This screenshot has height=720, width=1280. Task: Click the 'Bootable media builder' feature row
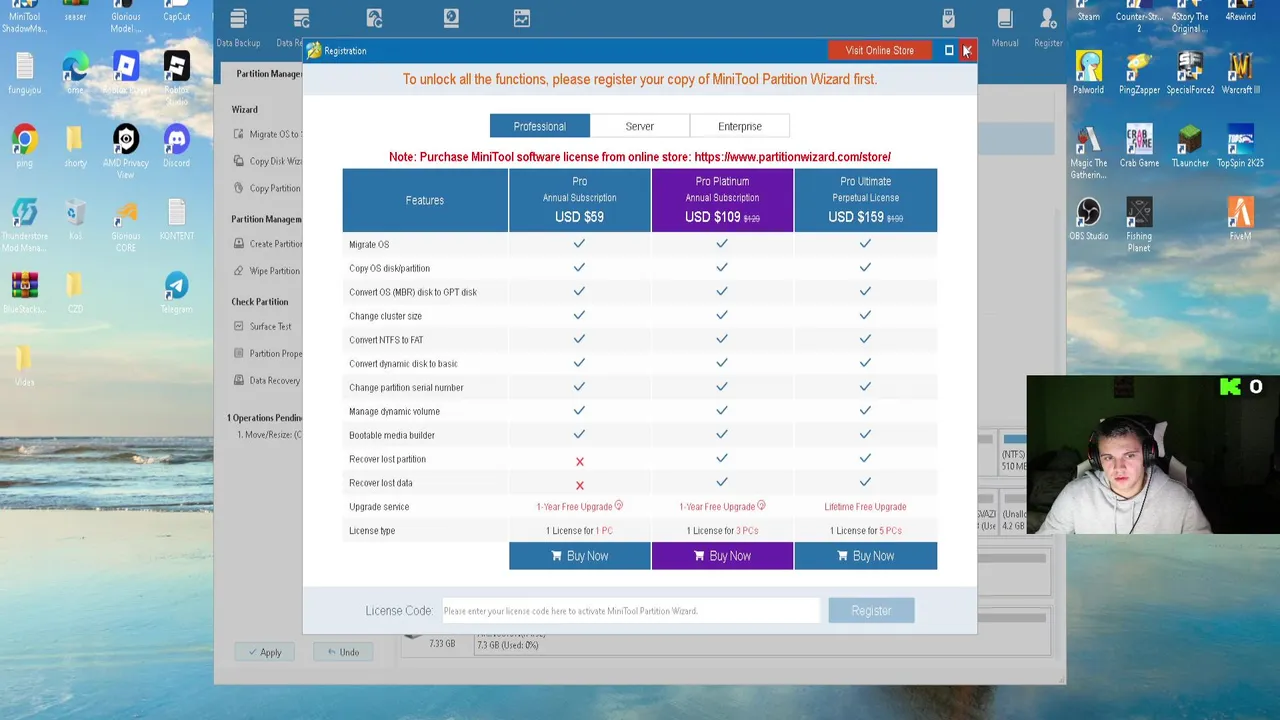[640, 435]
